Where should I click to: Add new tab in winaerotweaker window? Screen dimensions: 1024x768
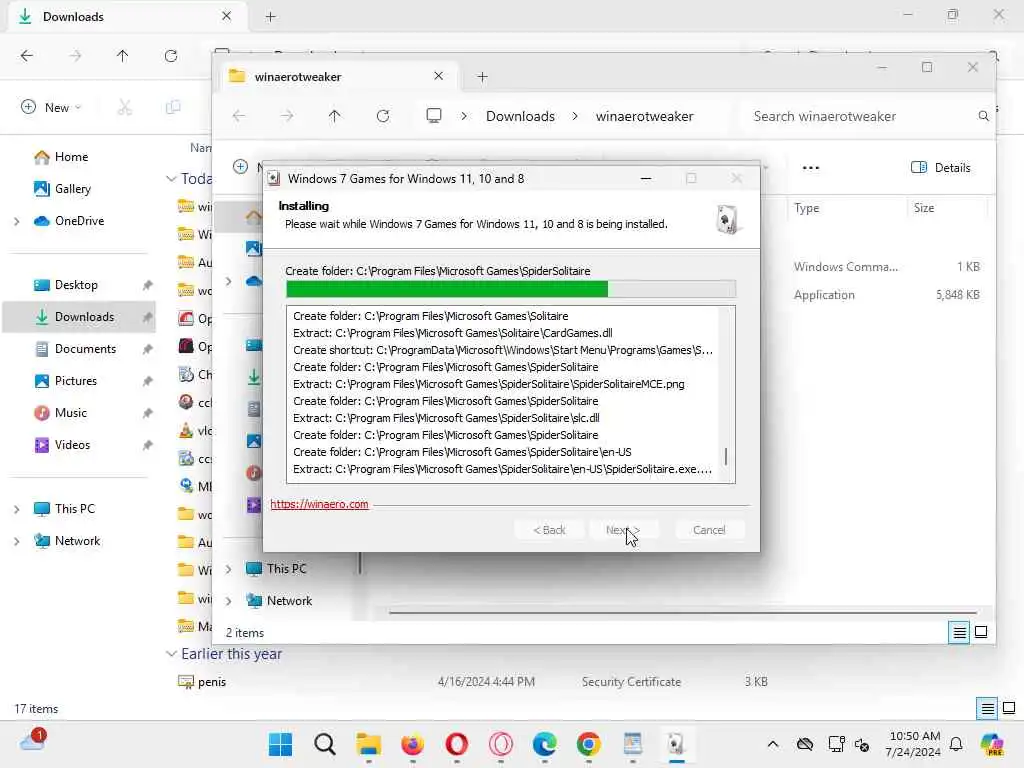[482, 77]
